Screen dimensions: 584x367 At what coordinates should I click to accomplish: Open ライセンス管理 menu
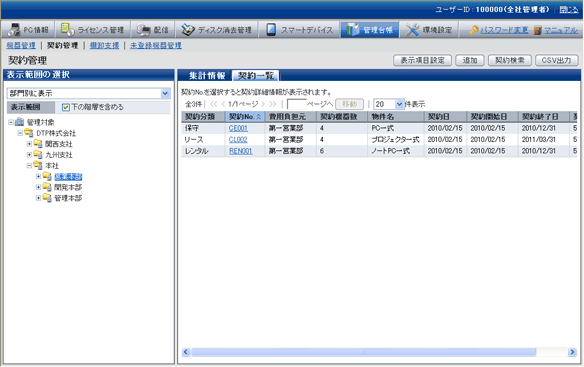coord(92,30)
